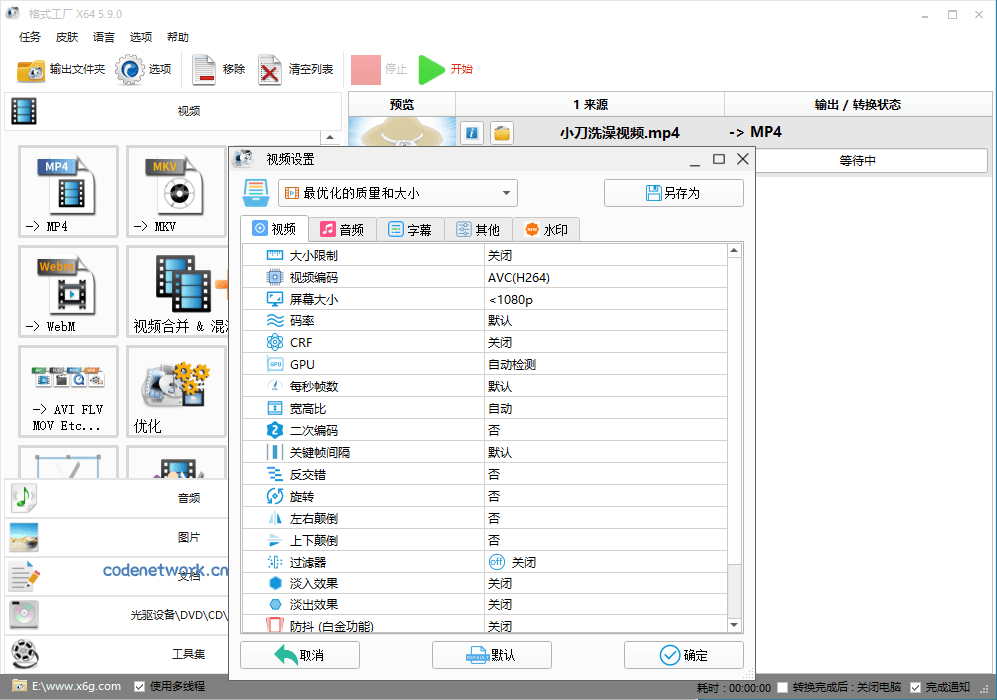Open the source file folder icon
997x700 pixels.
(502, 133)
